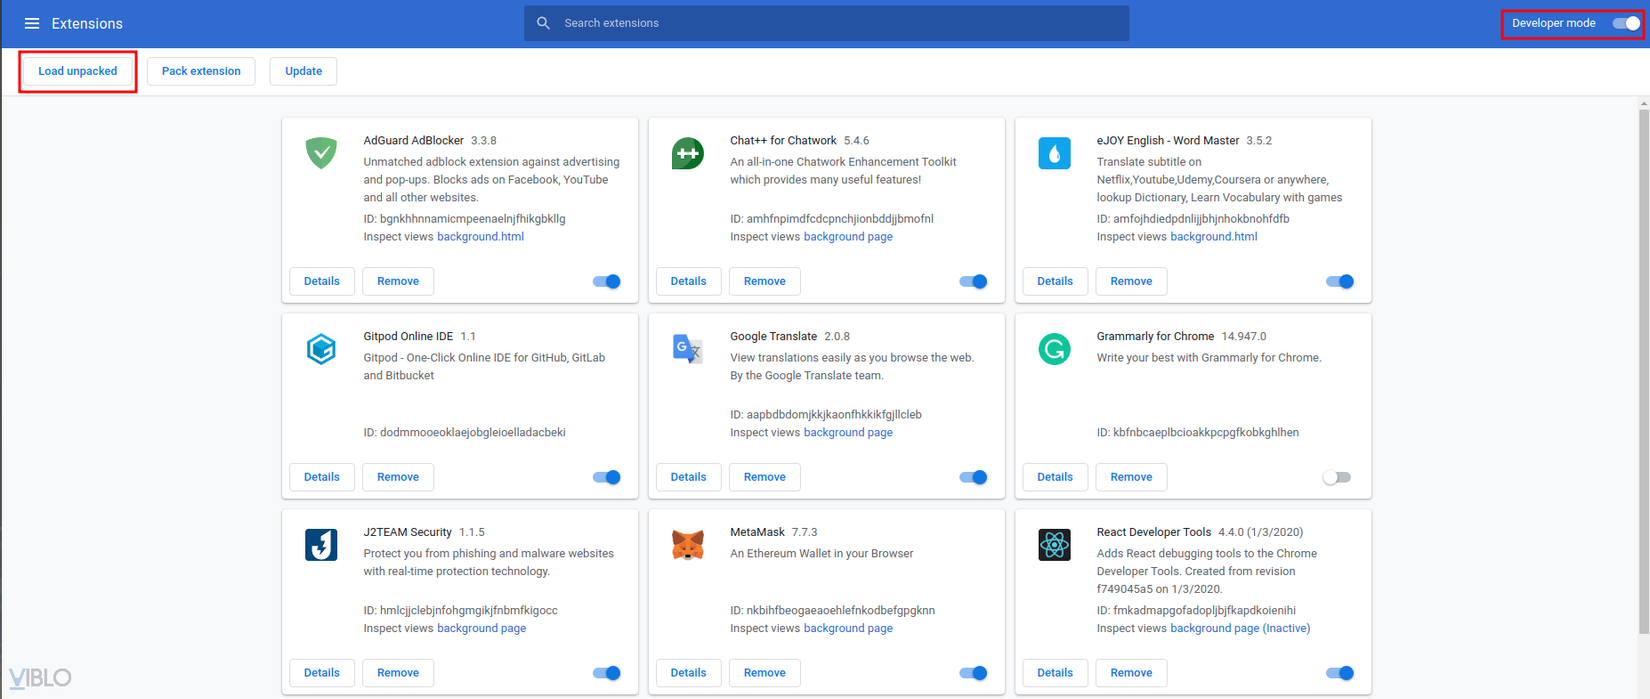Click the Grammarly for Chrome icon

1054,349
